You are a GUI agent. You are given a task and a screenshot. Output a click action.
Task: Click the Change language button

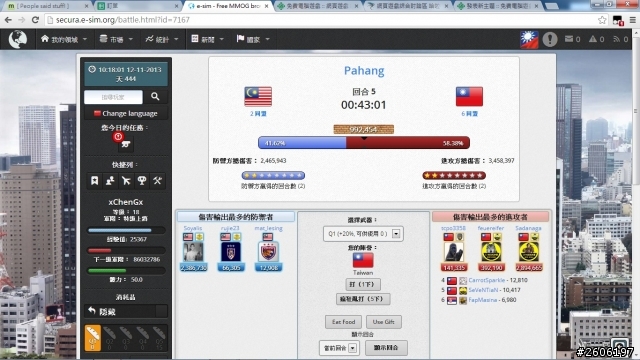point(126,113)
